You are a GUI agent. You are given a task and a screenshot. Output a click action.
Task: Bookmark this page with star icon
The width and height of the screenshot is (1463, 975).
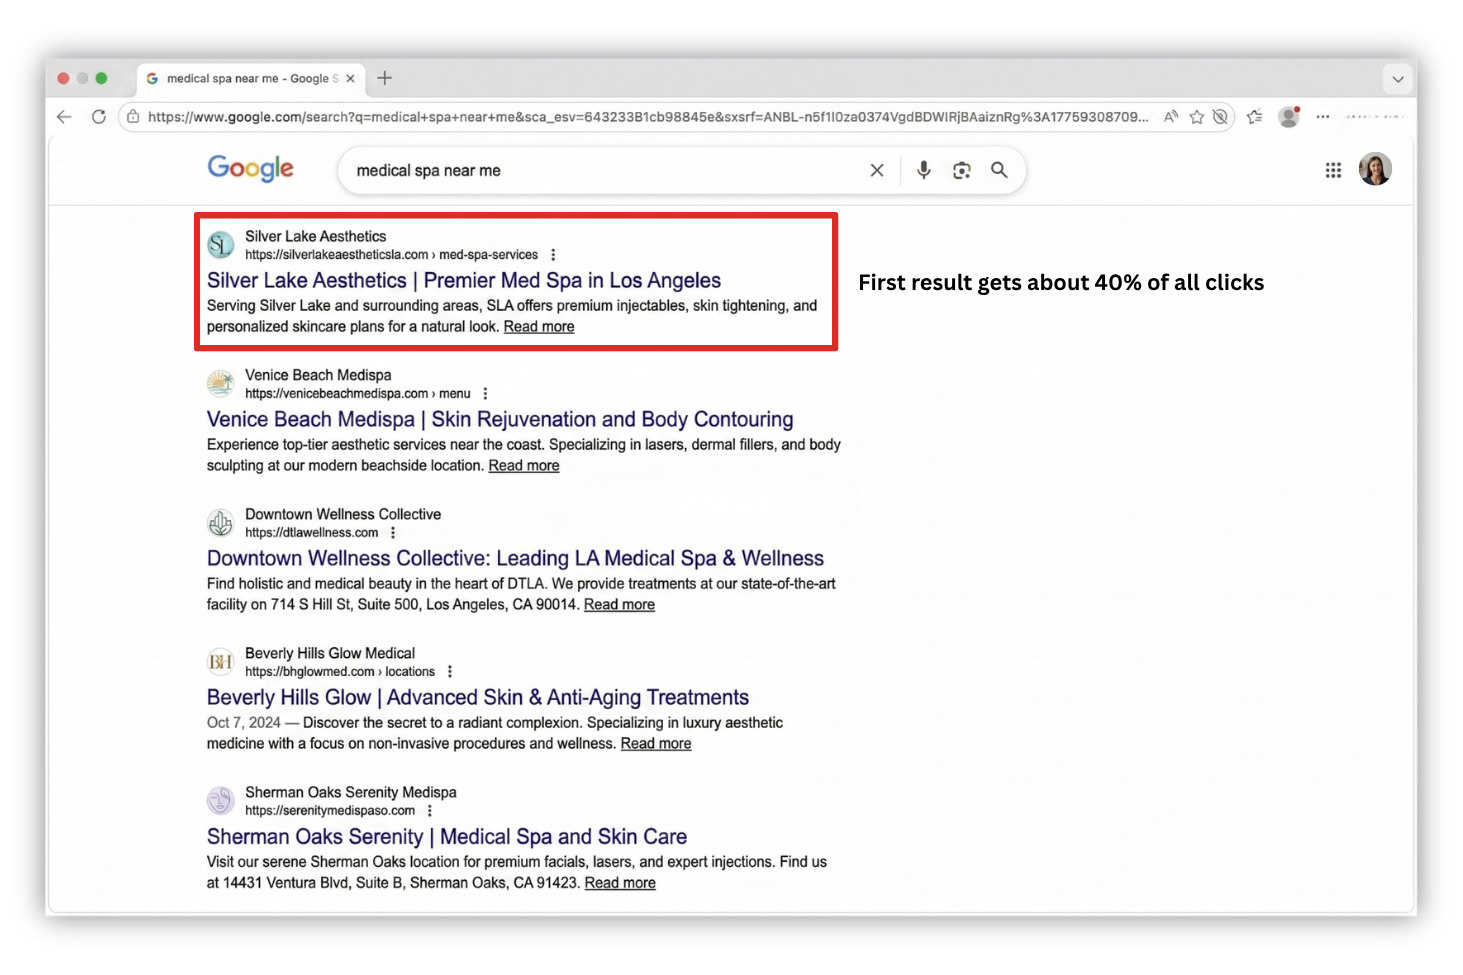tap(1196, 117)
